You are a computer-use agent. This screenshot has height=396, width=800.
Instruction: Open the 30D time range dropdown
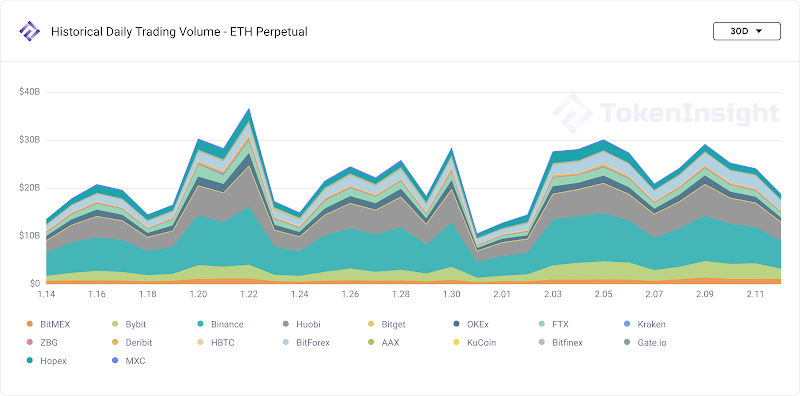point(746,31)
